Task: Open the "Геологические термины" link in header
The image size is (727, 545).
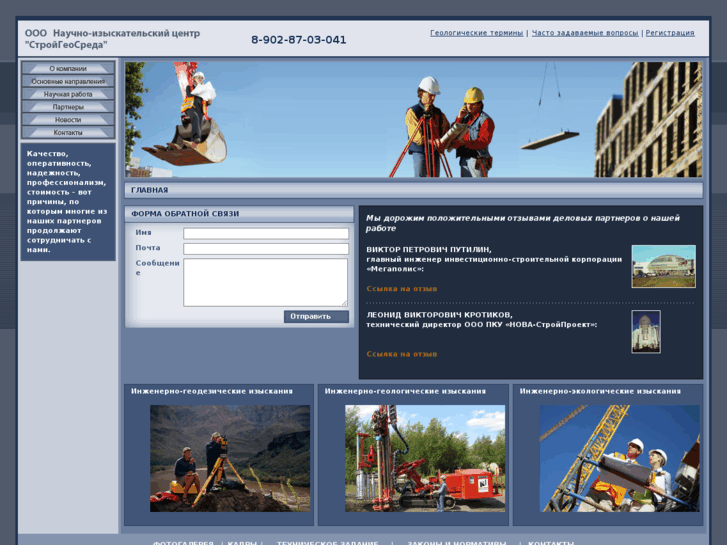Action: pyautogui.click(x=476, y=33)
